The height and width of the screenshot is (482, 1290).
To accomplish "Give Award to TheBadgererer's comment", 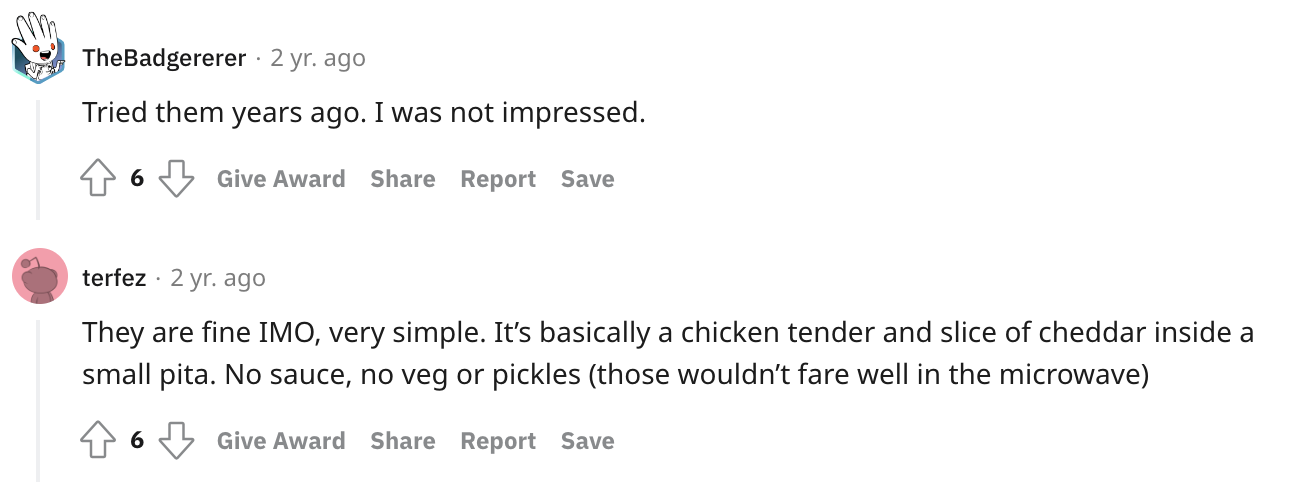I will (x=281, y=179).
